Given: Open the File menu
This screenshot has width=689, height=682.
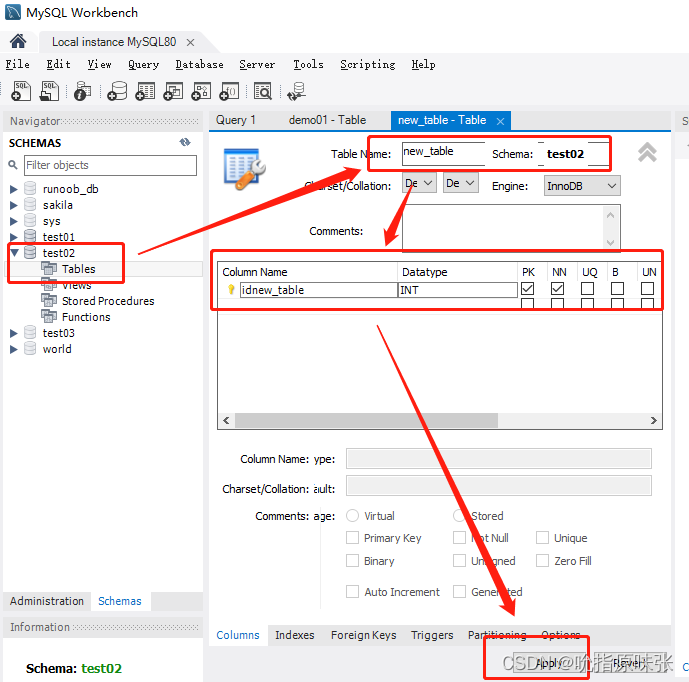Looking at the screenshot, I should 18,65.
